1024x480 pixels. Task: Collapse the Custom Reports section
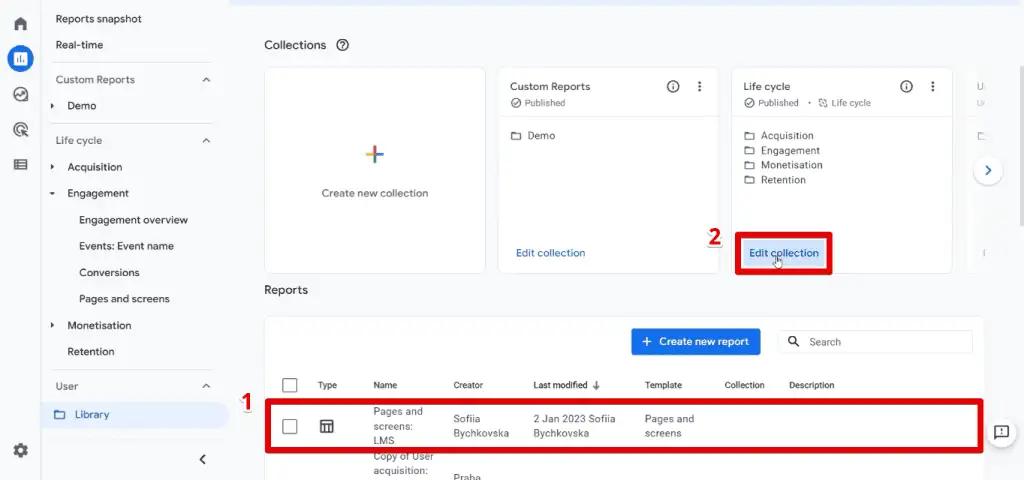click(x=206, y=80)
